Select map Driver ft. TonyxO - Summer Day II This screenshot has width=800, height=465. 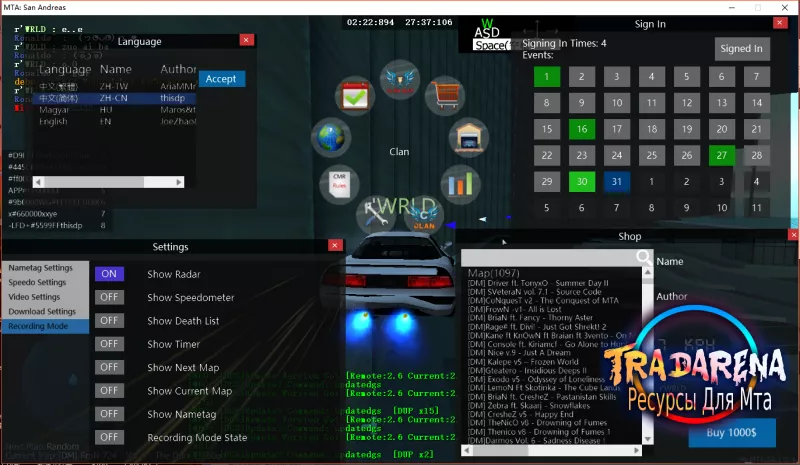(x=538, y=283)
